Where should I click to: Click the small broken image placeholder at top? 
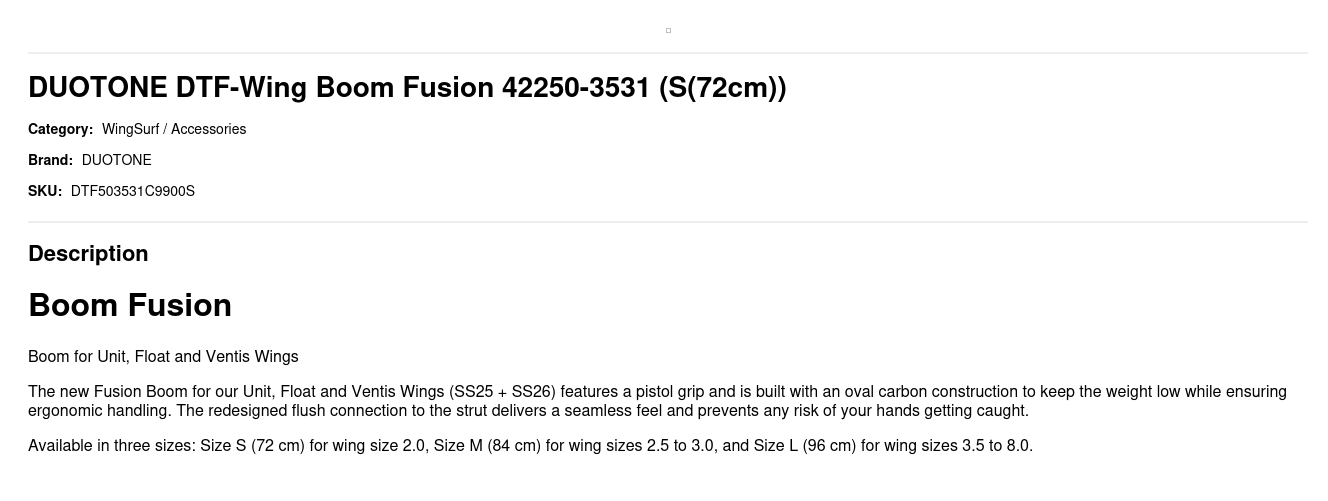(x=668, y=30)
